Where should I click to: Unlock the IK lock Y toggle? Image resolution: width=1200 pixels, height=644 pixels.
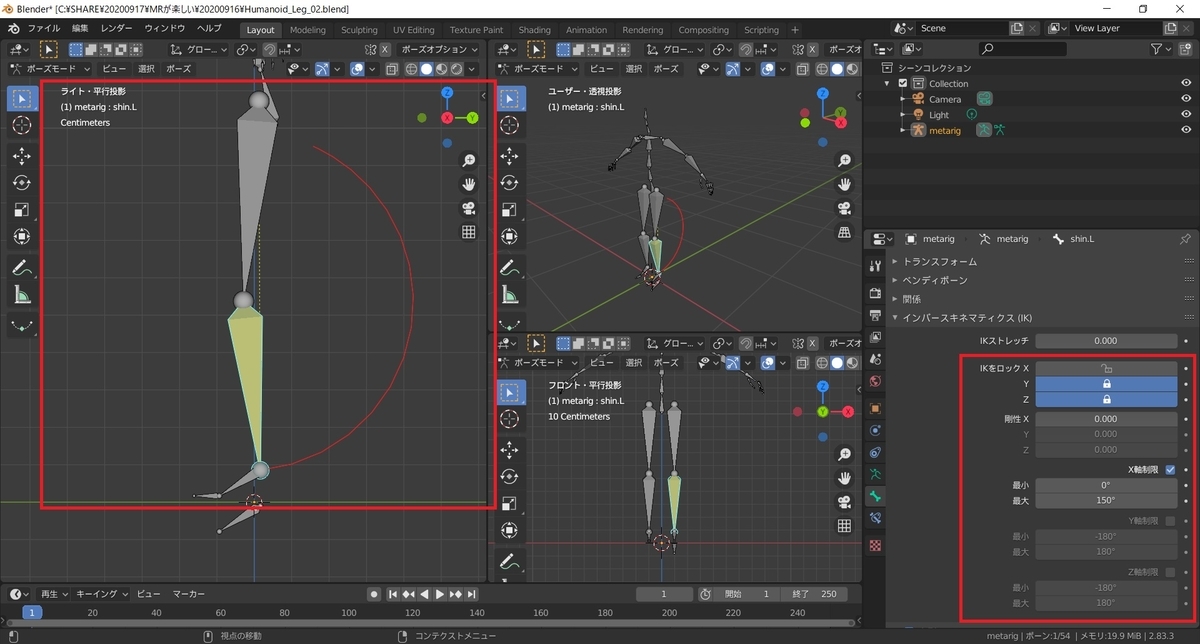1106,383
